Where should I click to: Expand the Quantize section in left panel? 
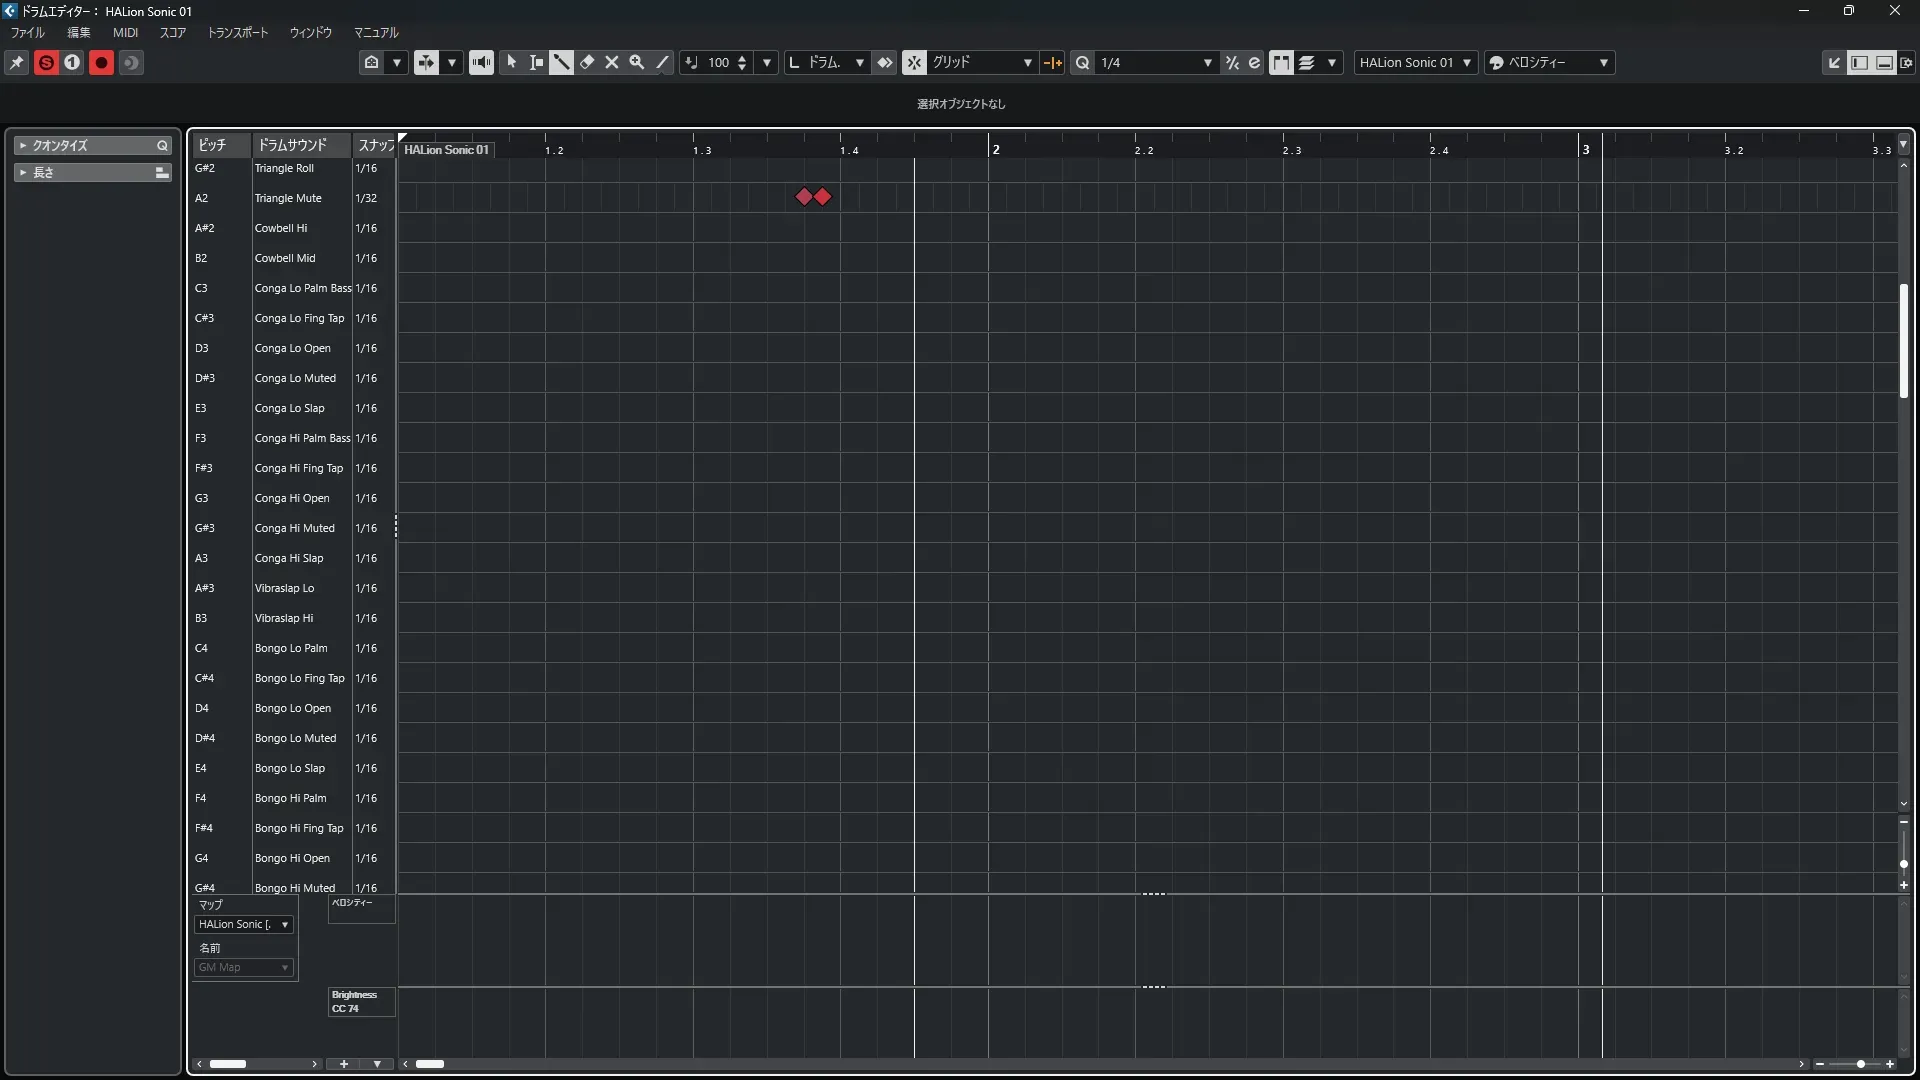click(23, 145)
